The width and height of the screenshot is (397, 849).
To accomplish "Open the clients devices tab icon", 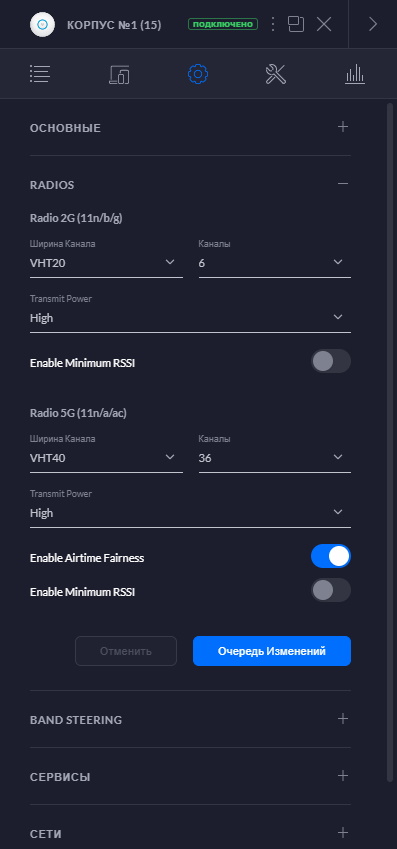I will pos(119,74).
